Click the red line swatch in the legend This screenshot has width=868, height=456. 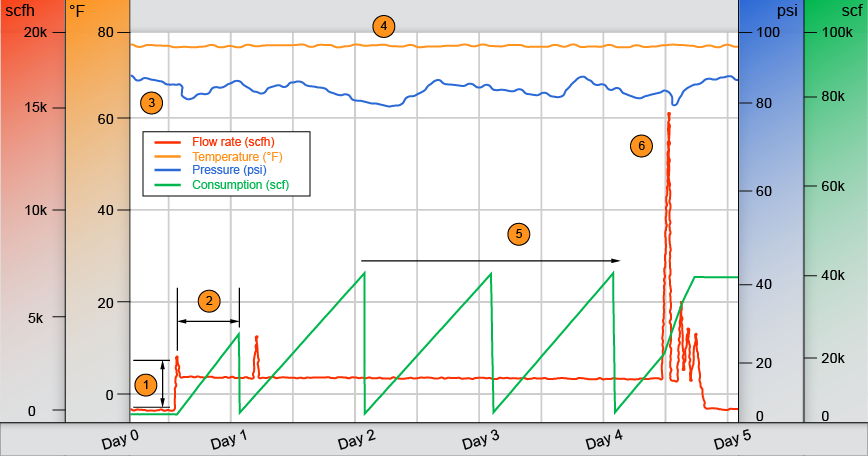pos(167,143)
